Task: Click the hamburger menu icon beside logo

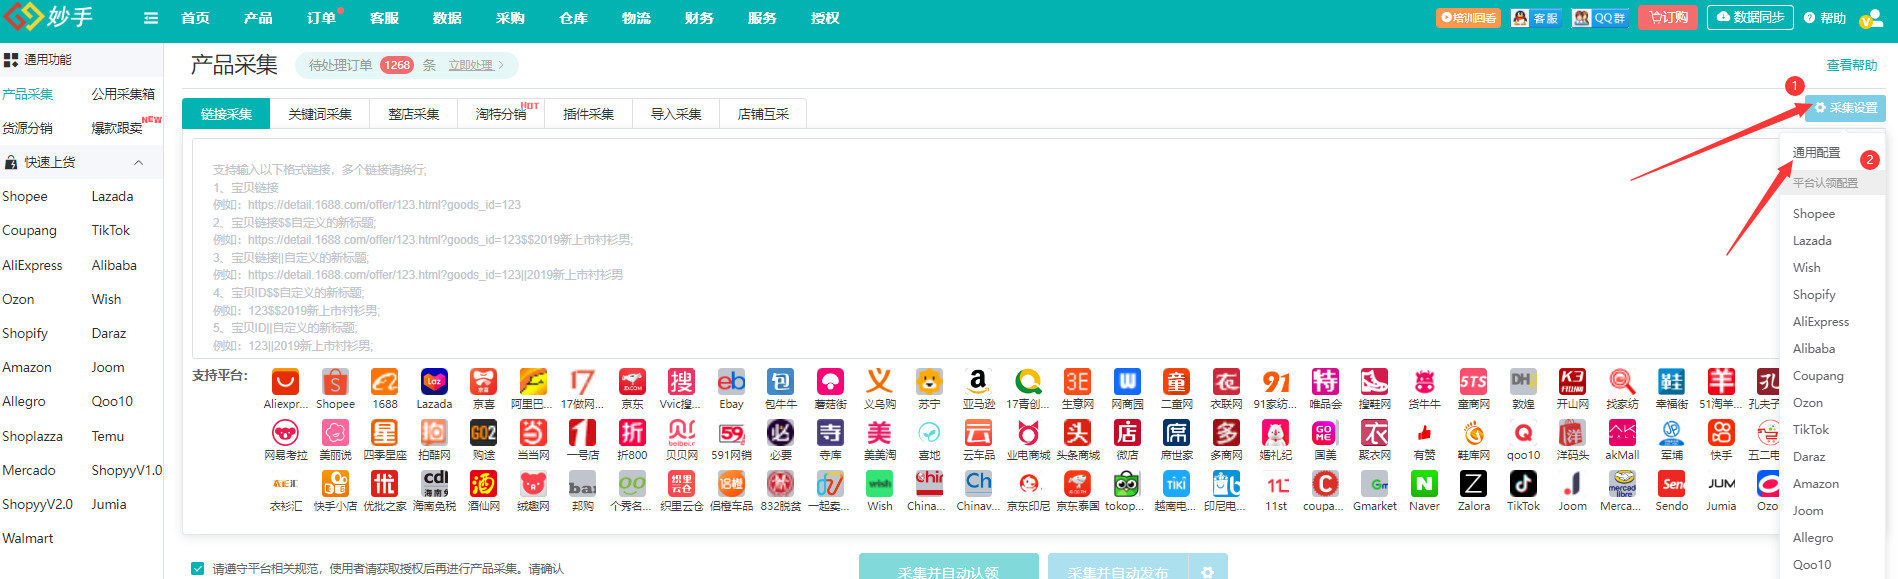Action: tap(151, 18)
